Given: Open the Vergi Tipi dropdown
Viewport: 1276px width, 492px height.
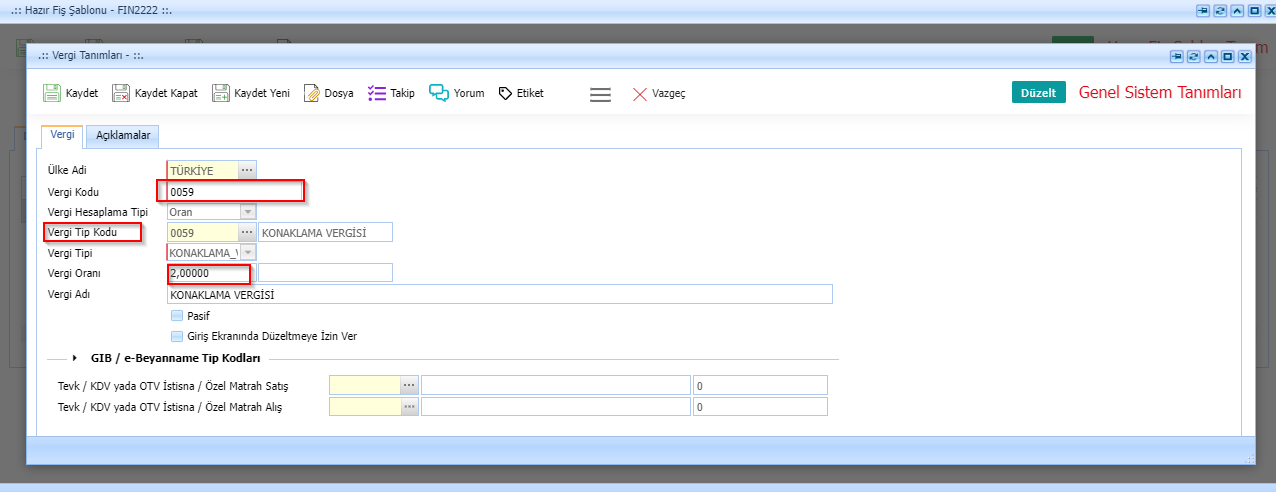Looking at the screenshot, I should (247, 253).
